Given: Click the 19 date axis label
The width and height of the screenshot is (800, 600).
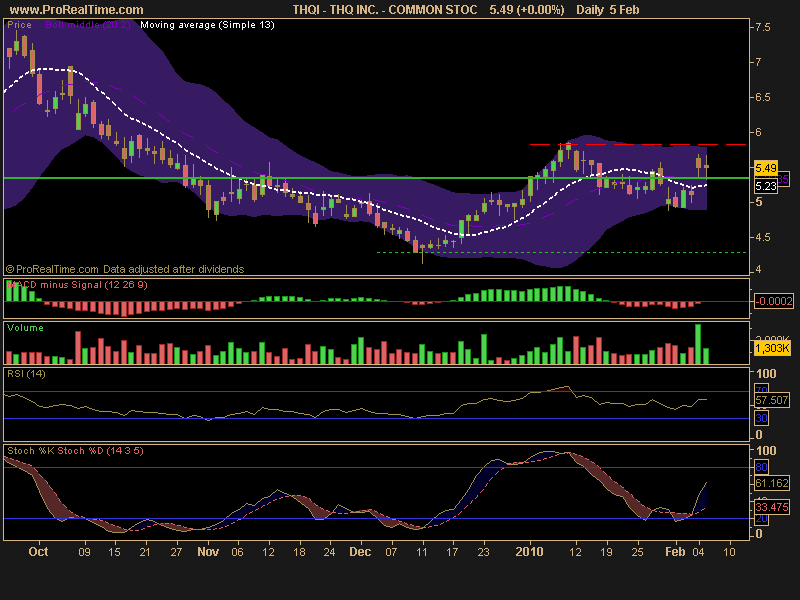Looking at the screenshot, I should point(606,552).
